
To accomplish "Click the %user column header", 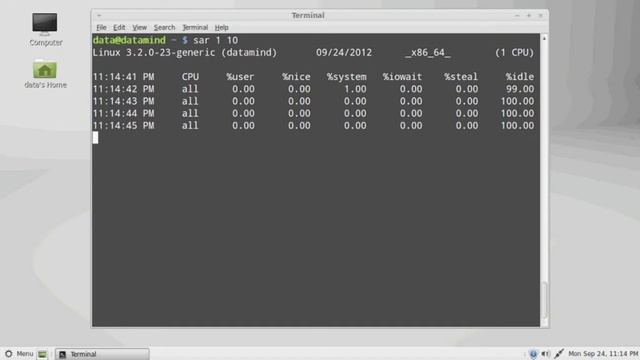I will pos(240,77).
